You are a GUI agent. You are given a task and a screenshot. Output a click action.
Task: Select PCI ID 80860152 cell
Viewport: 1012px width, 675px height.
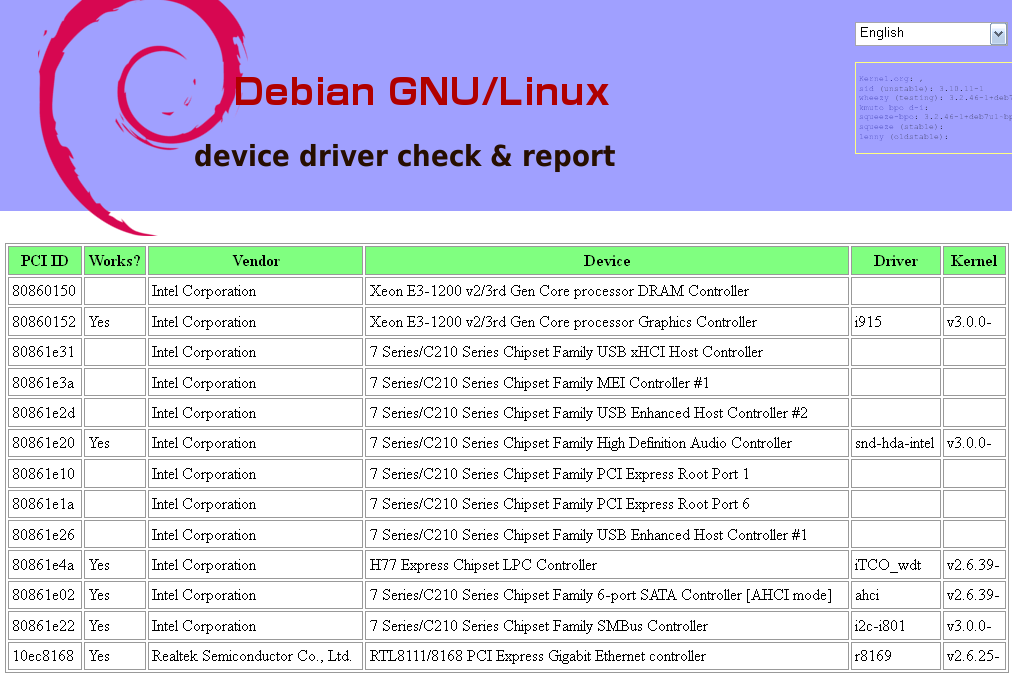[45, 321]
